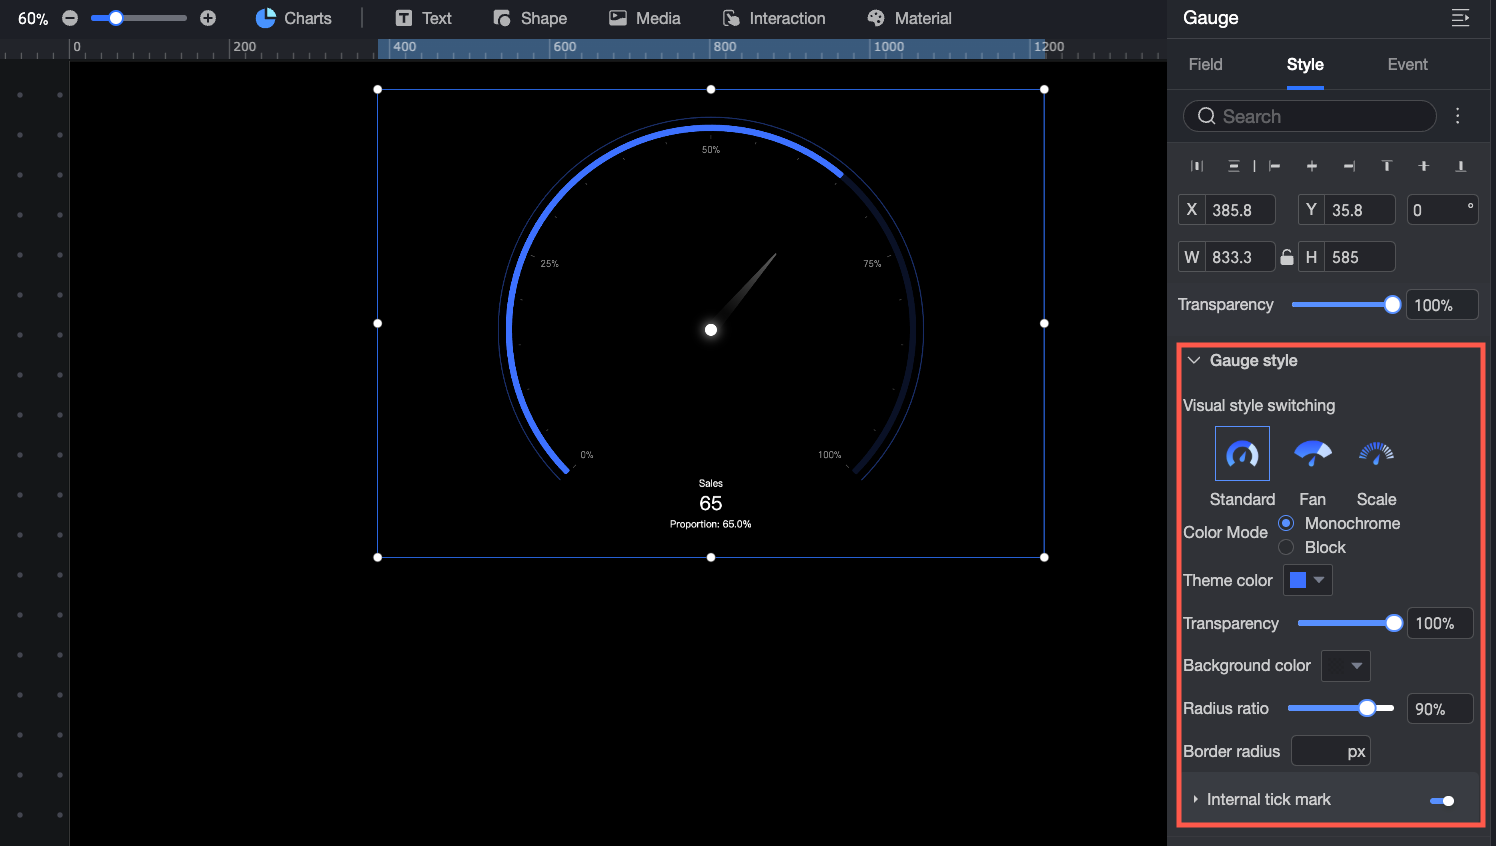The height and width of the screenshot is (846, 1496).
Task: Switch to the Field tab
Action: point(1205,64)
